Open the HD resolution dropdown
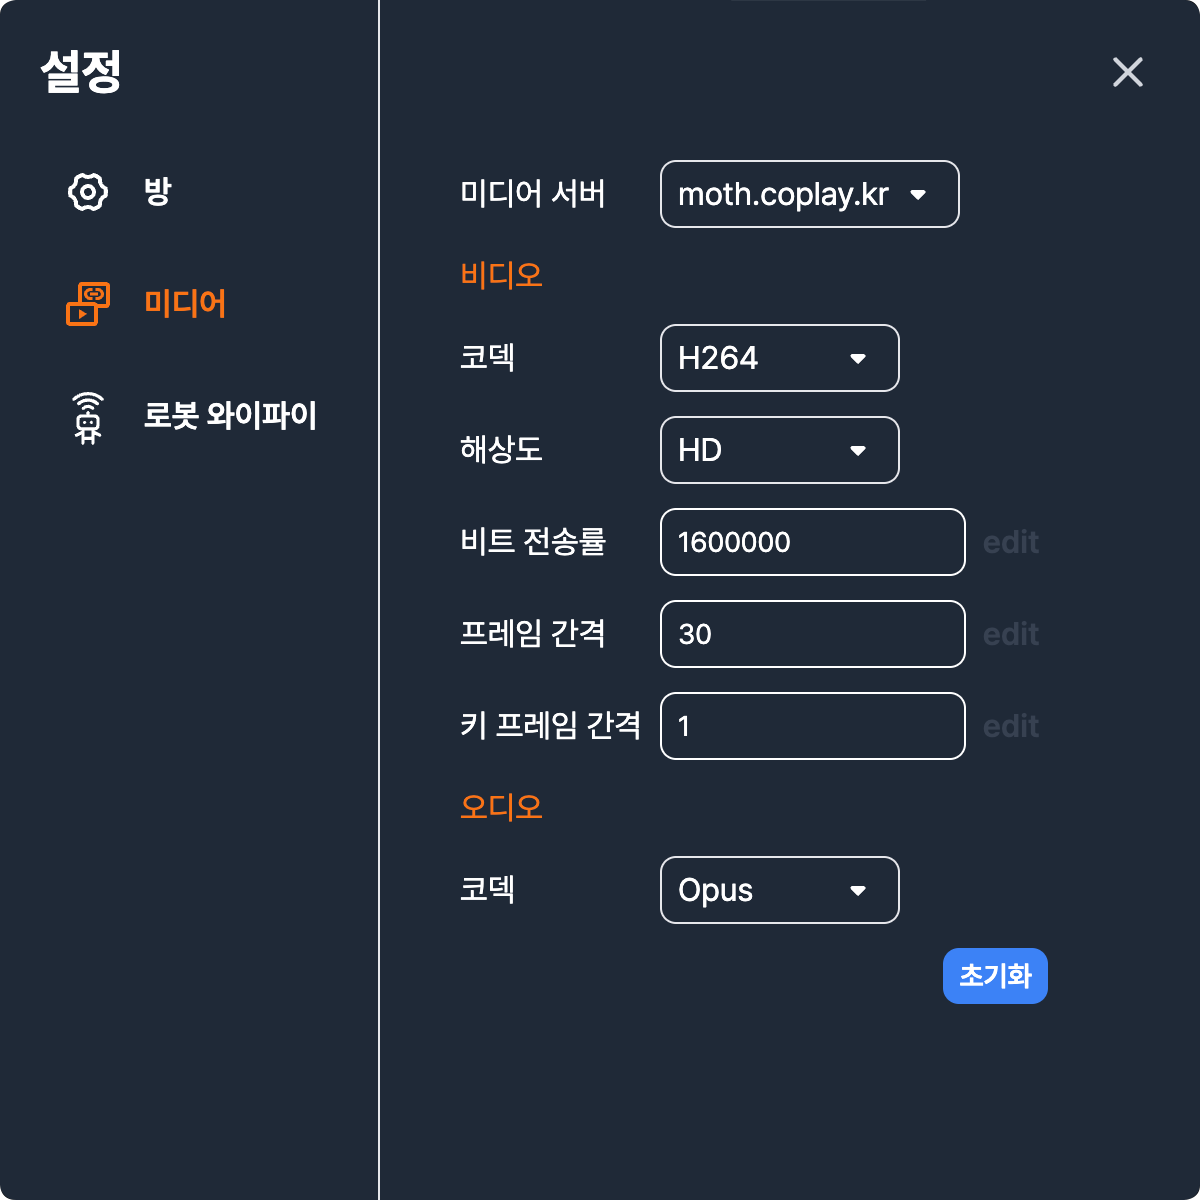Image resolution: width=1200 pixels, height=1200 pixels. point(780,450)
